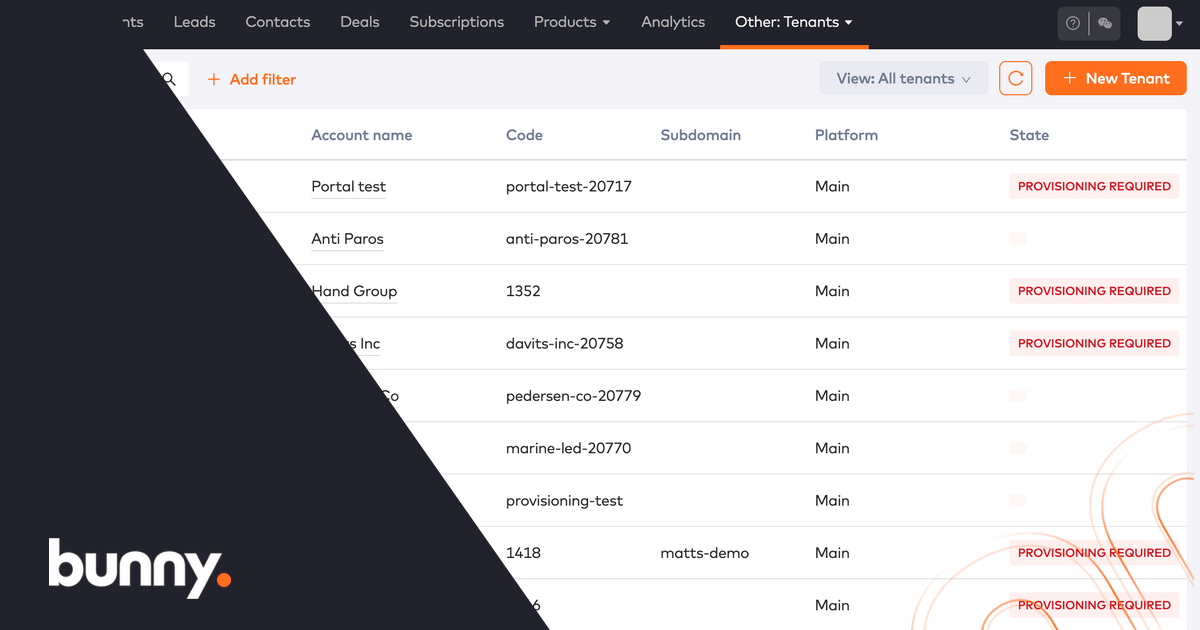This screenshot has height=630, width=1200.
Task: Switch to the Contacts tab
Action: (x=278, y=22)
